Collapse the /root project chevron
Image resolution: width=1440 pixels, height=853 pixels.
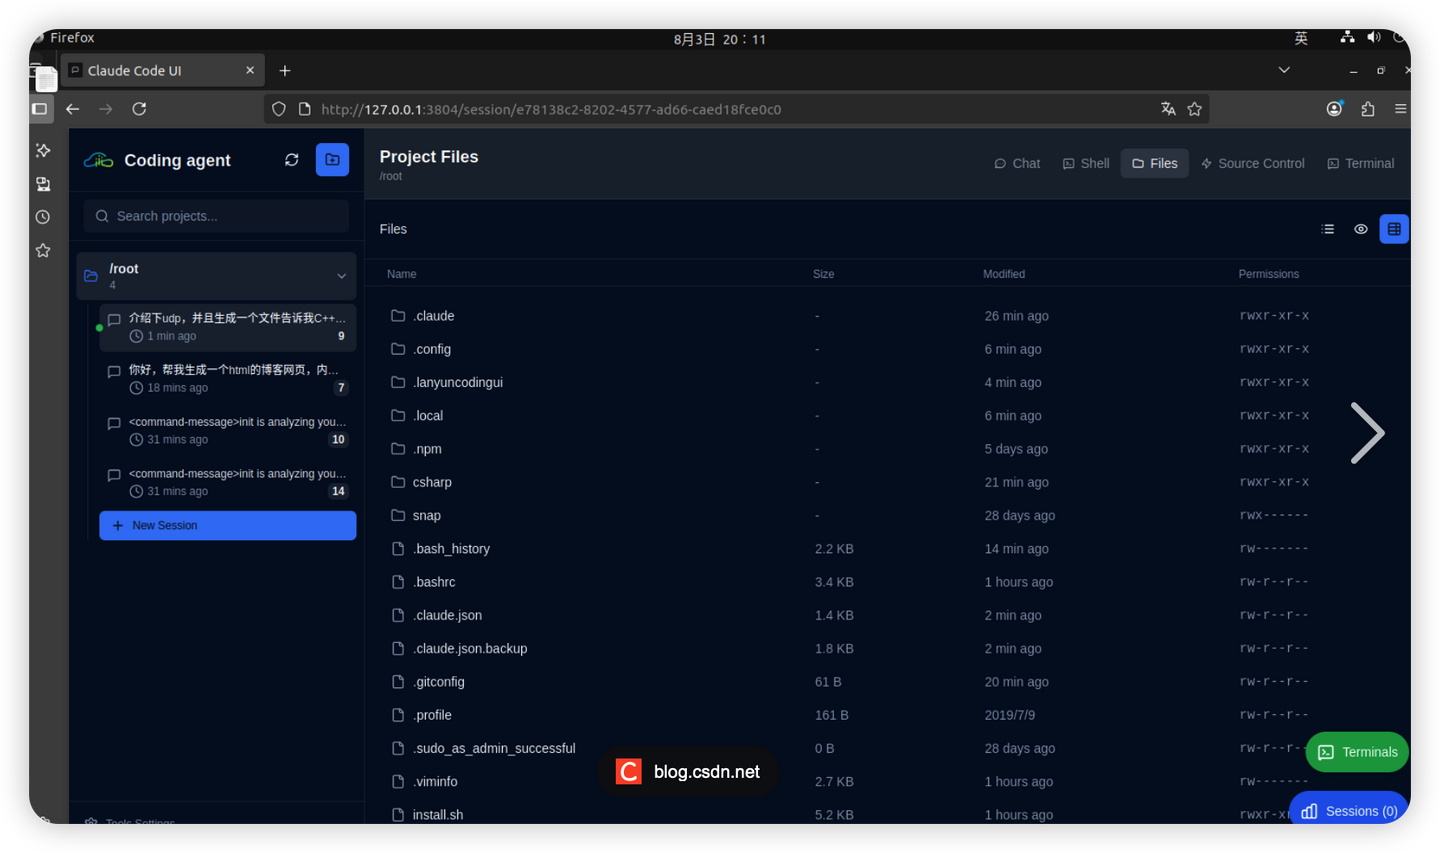[341, 277]
